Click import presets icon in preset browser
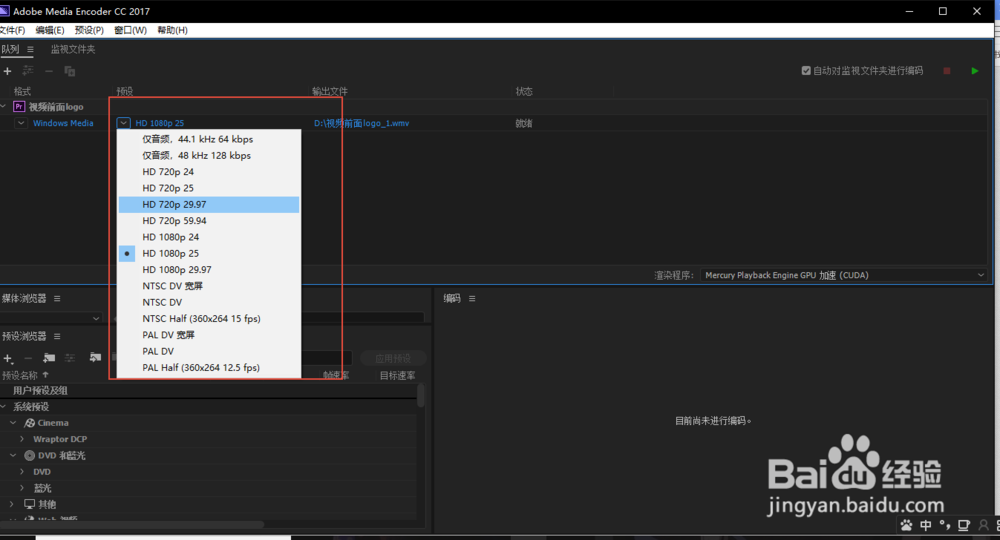1000x540 pixels. click(95, 357)
